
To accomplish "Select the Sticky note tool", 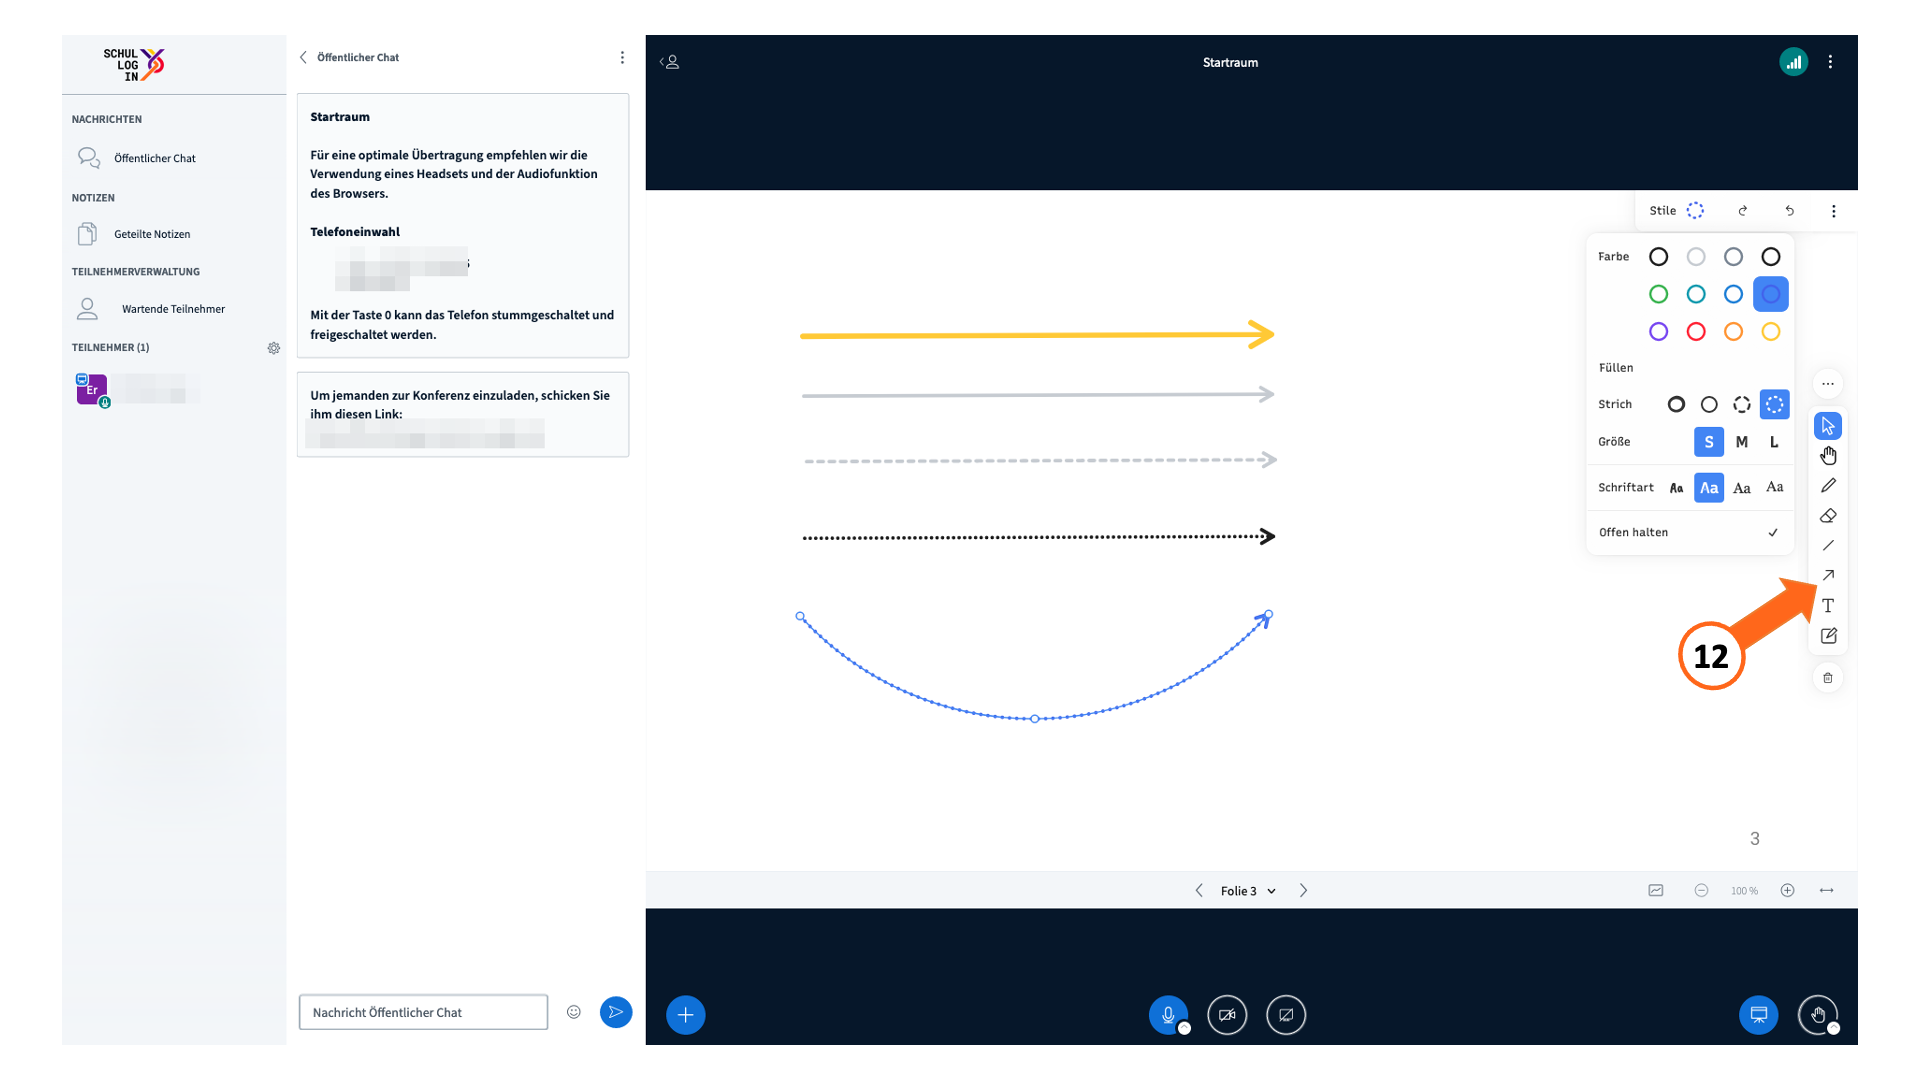I will point(1827,636).
